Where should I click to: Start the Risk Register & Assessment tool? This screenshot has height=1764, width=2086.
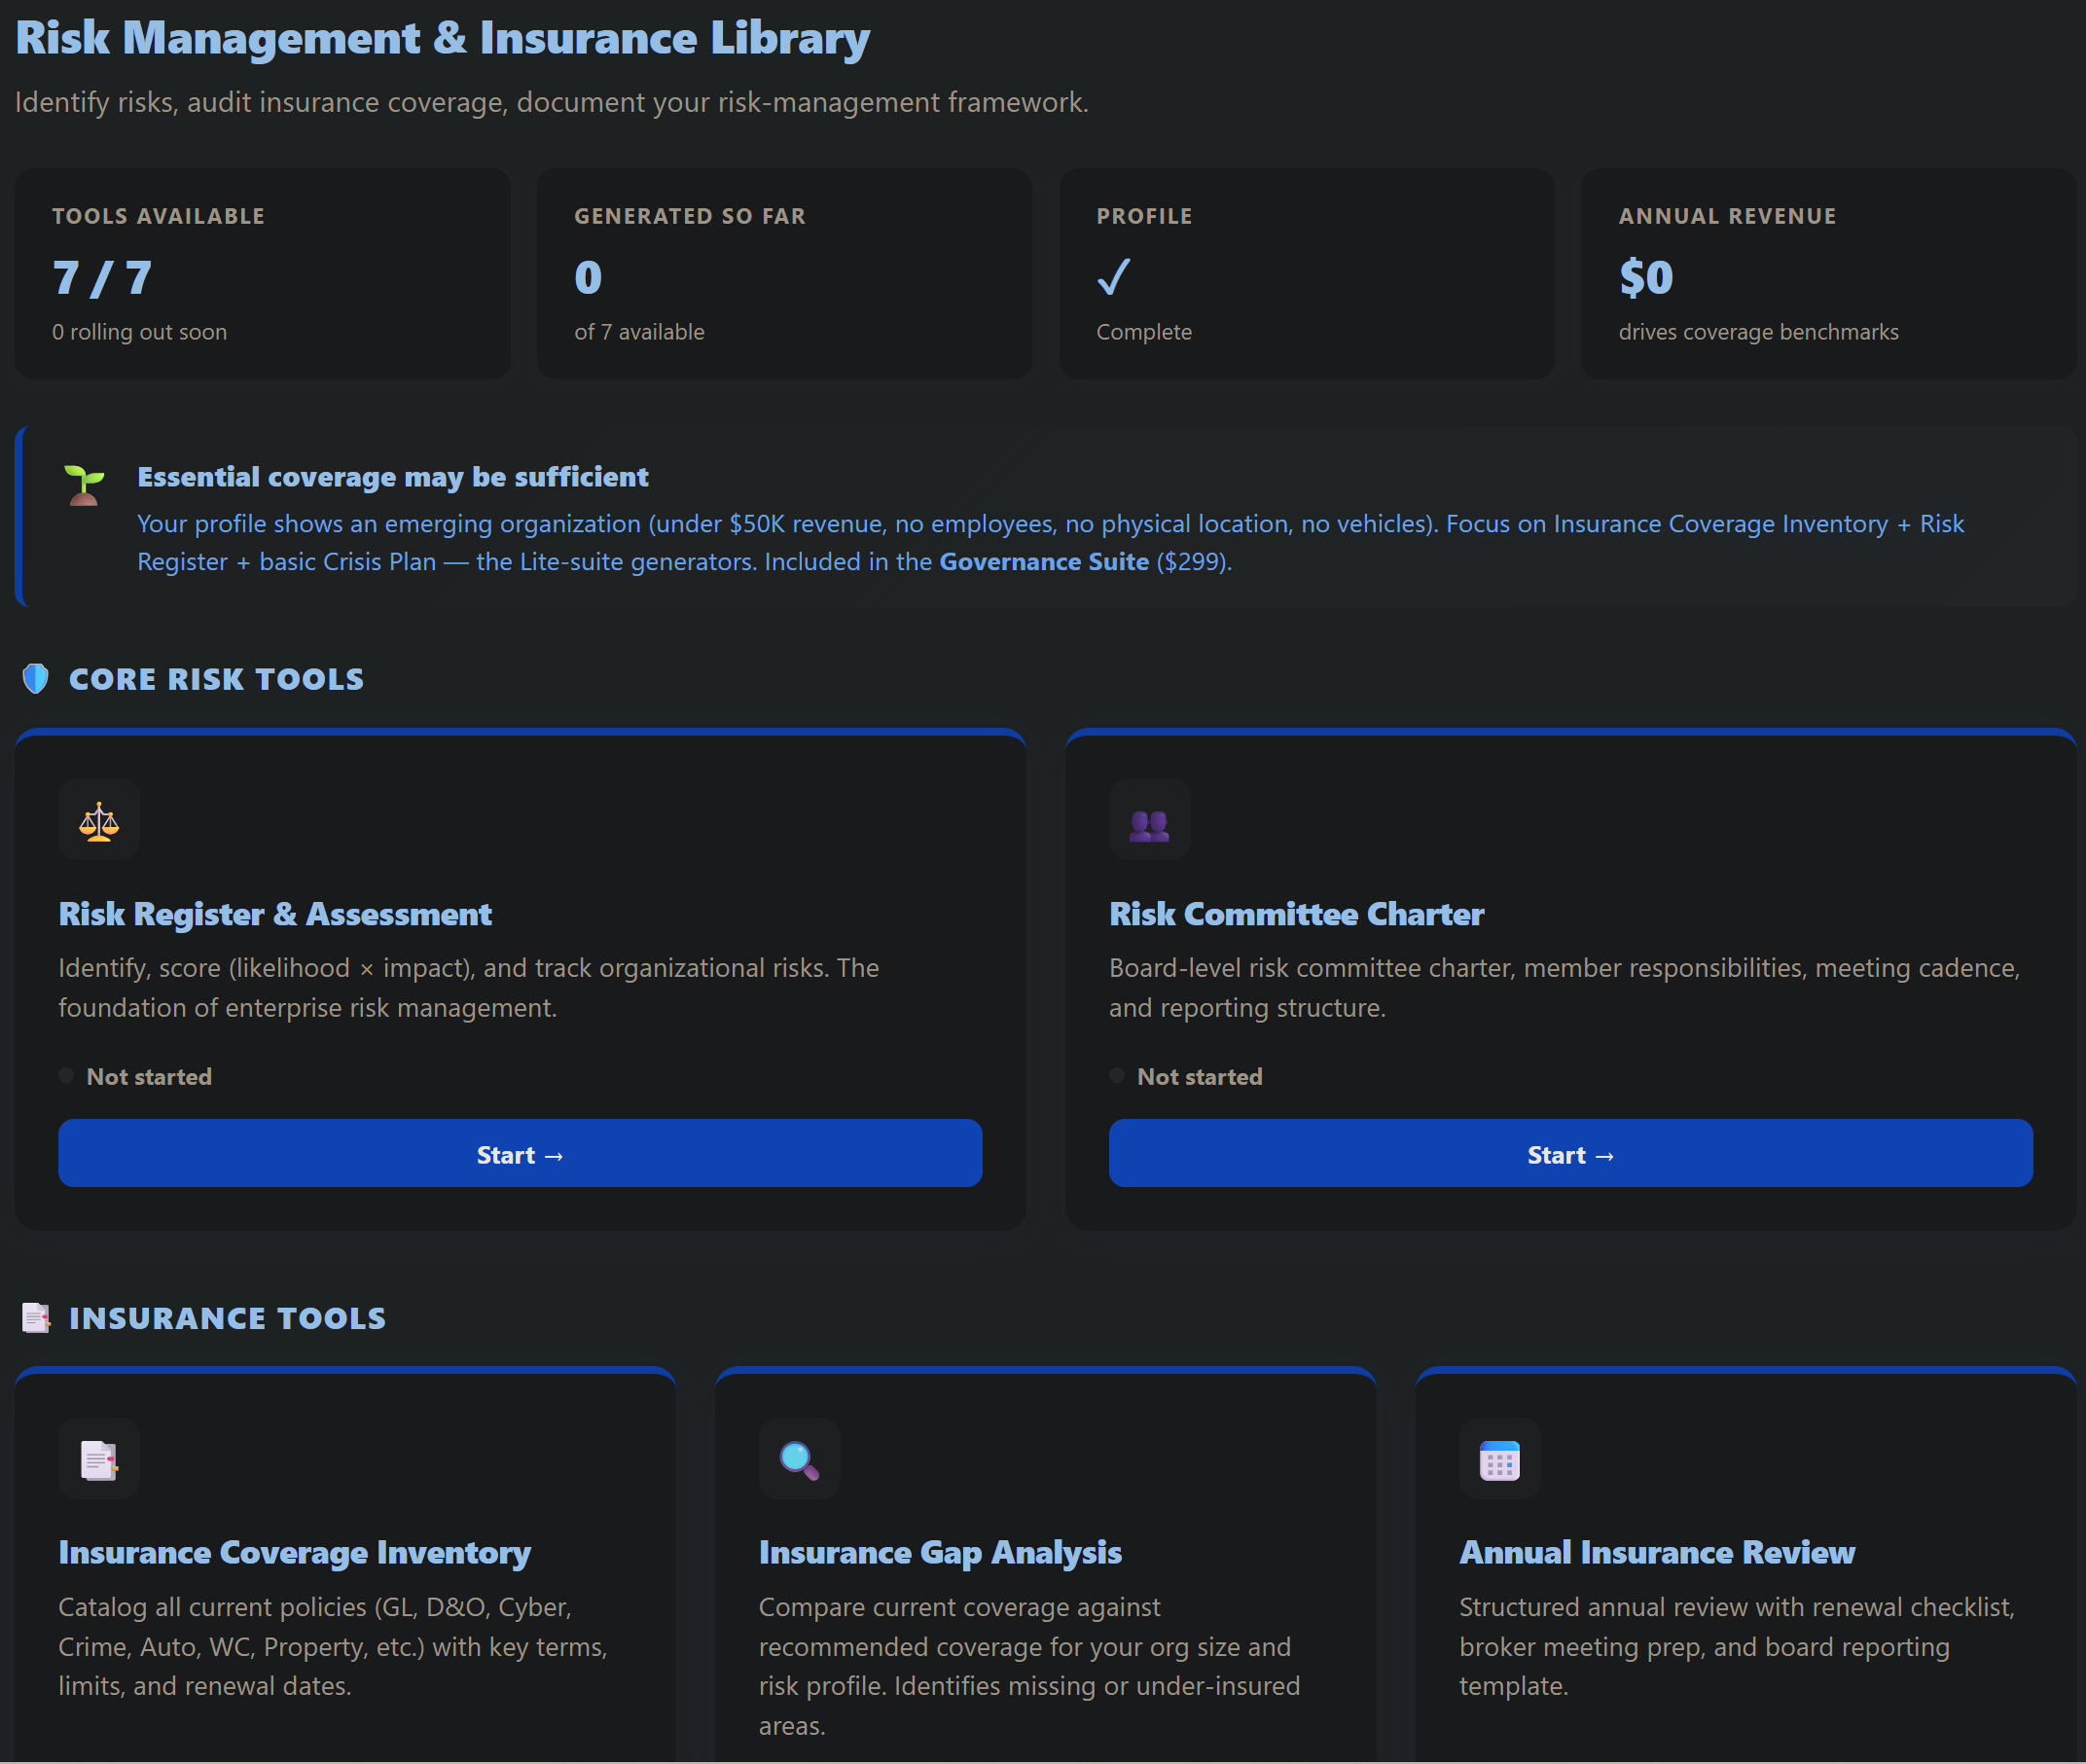pos(520,1154)
